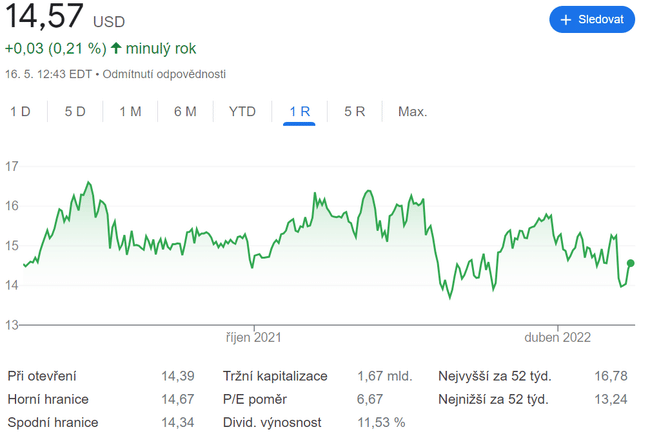Show the 6 M chart view
This screenshot has width=650, height=438.
coord(185,111)
